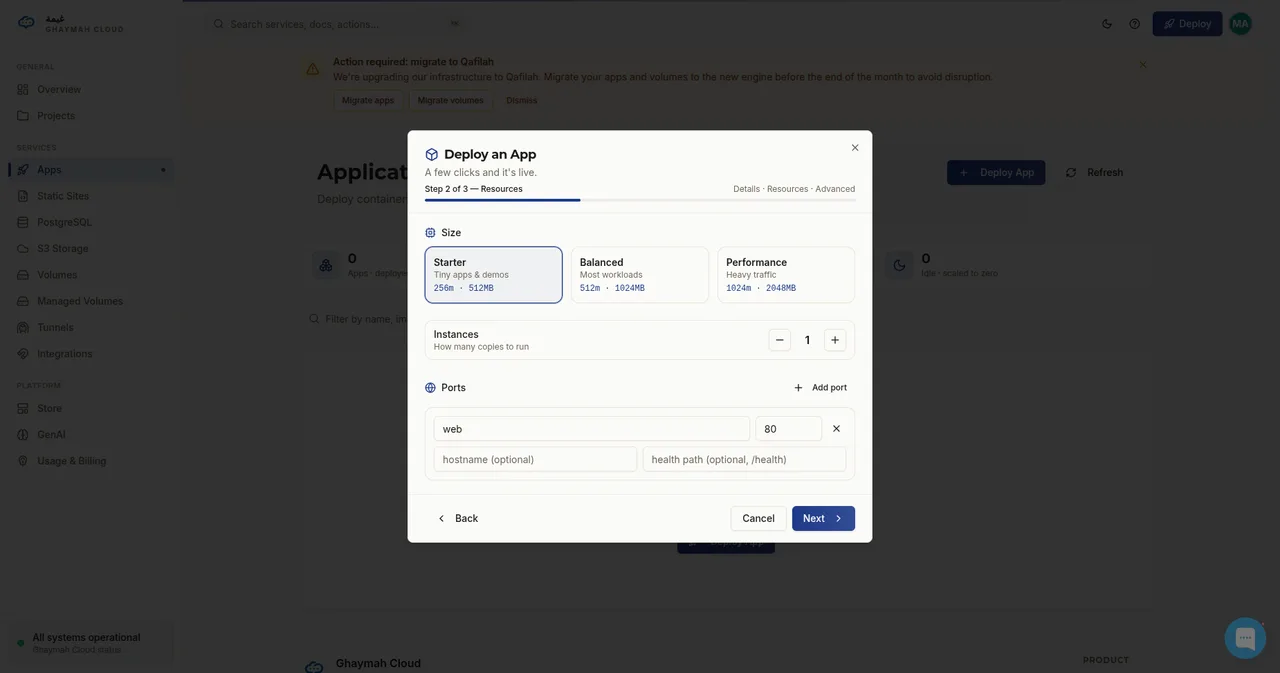Click the Migrate apps button
The width and height of the screenshot is (1280, 673).
[x=368, y=100]
